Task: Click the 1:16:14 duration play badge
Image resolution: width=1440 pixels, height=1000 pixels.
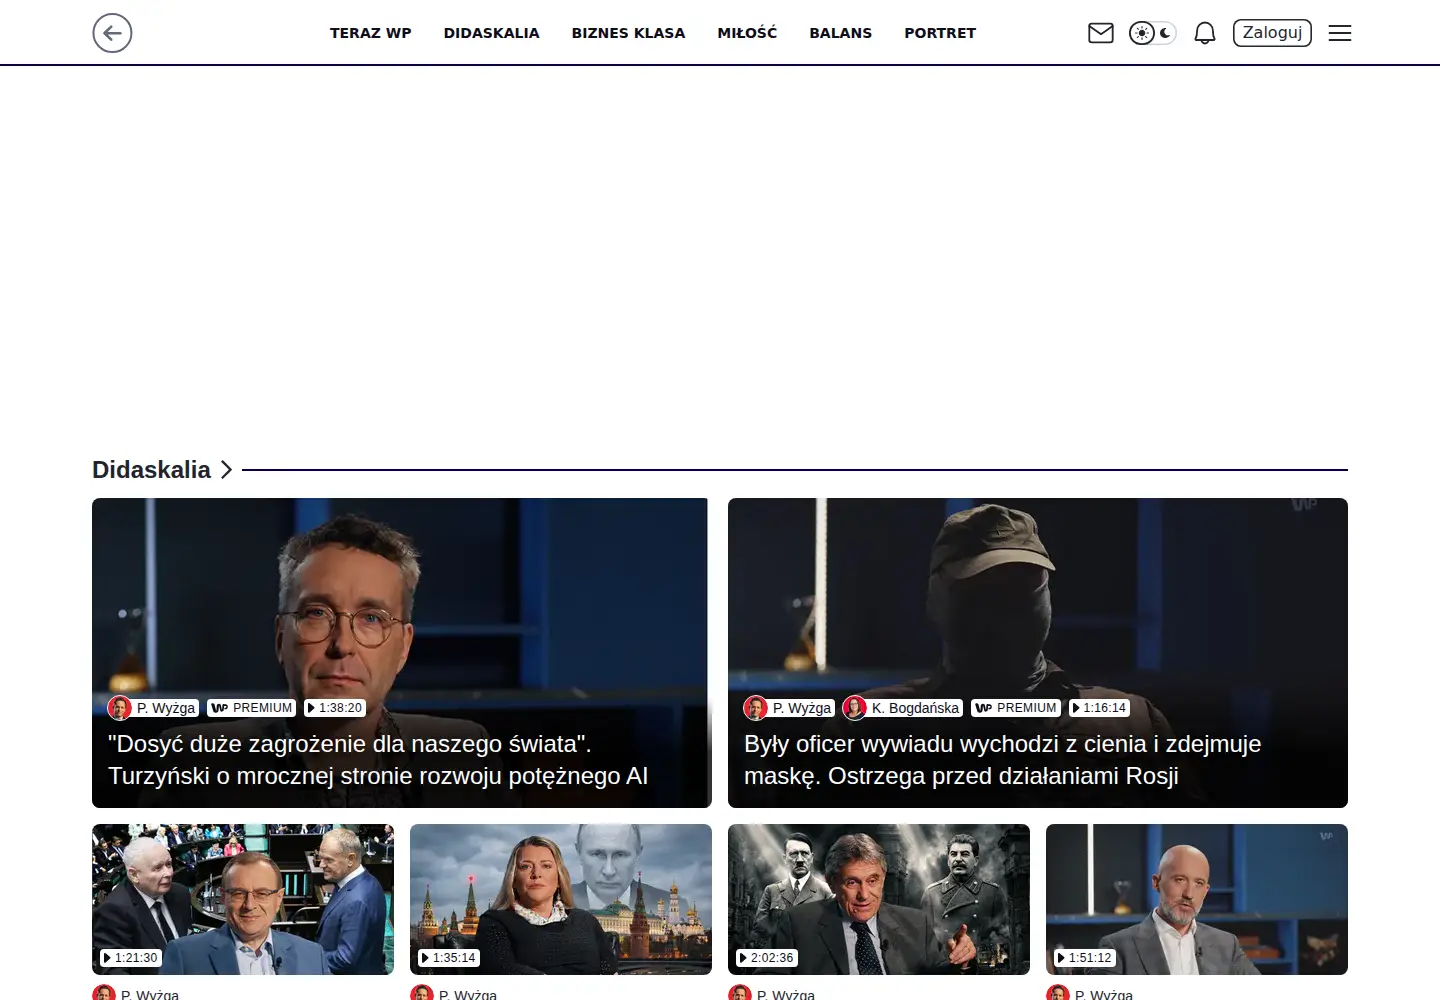Action: 1099,708
